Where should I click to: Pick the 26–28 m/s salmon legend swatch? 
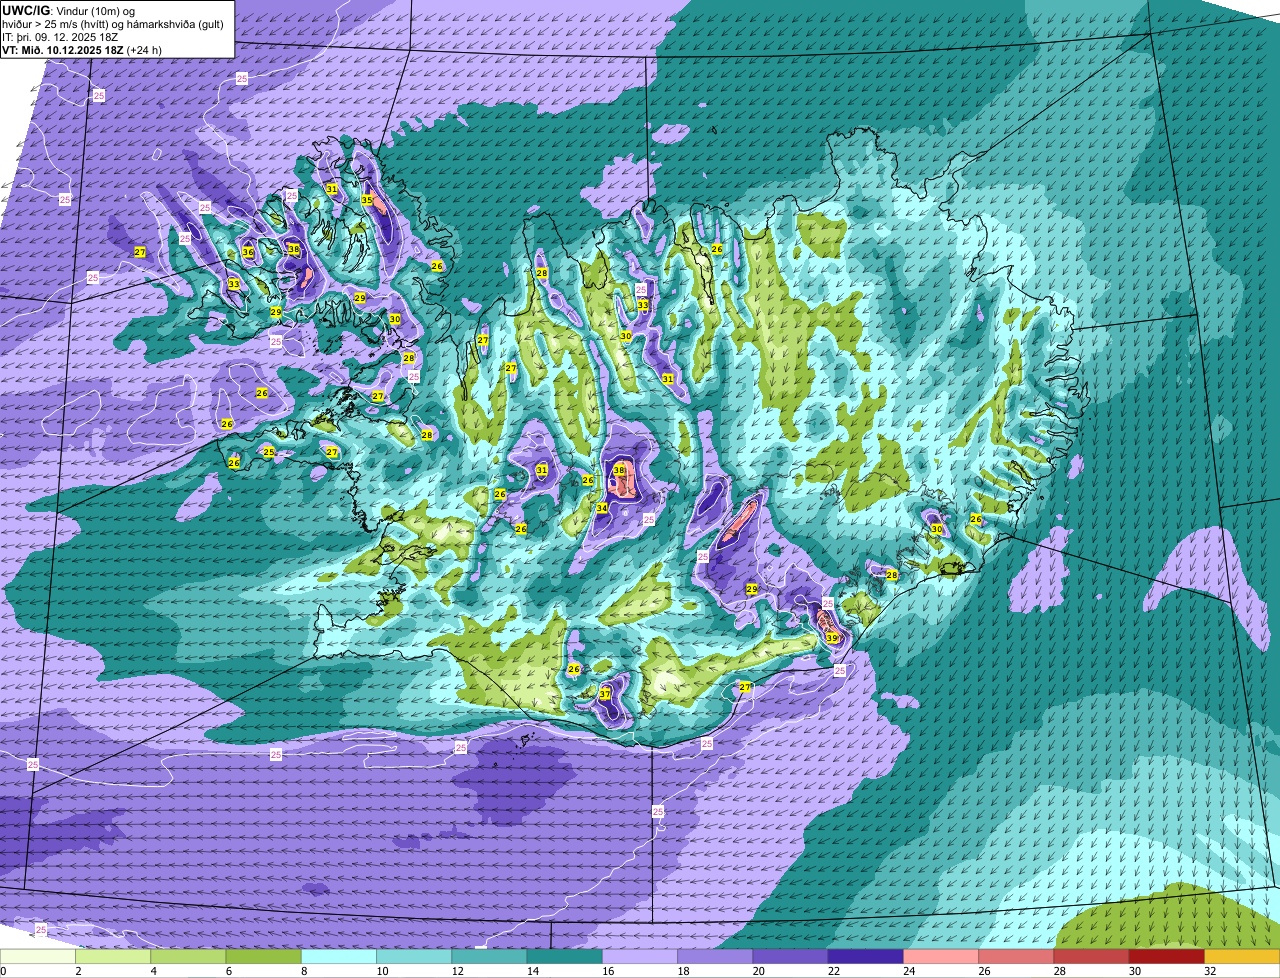point(1017,956)
